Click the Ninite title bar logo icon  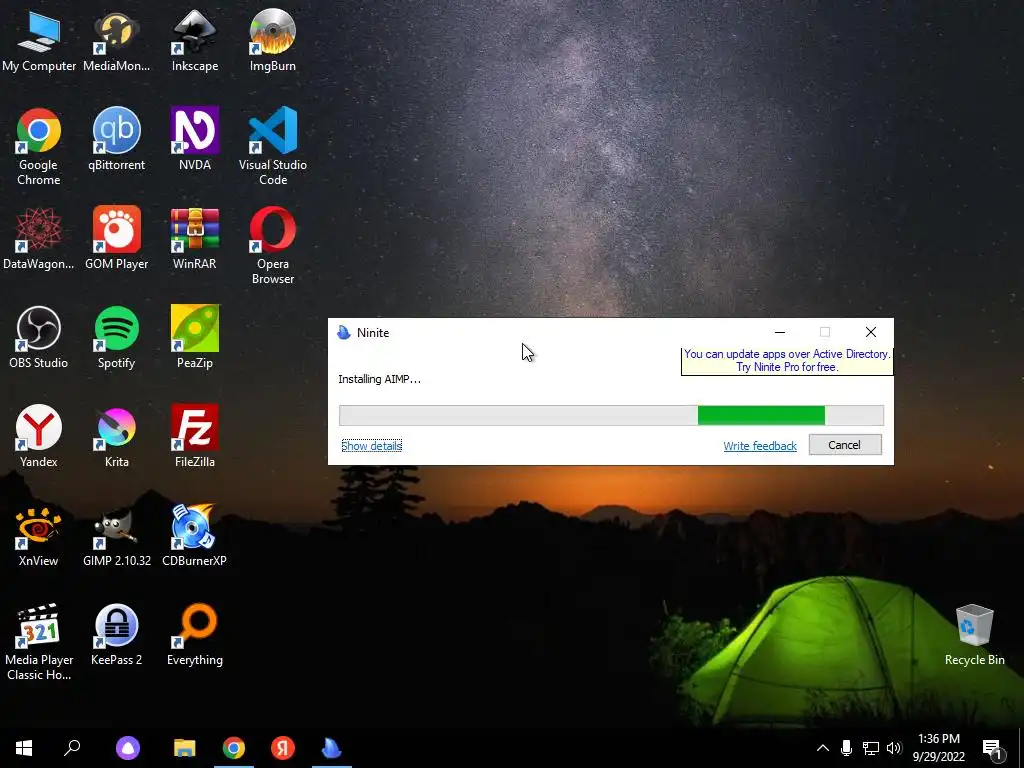tap(344, 332)
